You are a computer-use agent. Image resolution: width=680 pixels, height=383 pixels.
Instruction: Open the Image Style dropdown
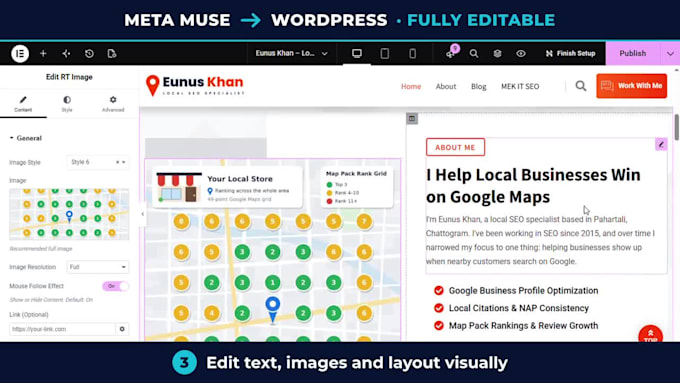pos(98,162)
